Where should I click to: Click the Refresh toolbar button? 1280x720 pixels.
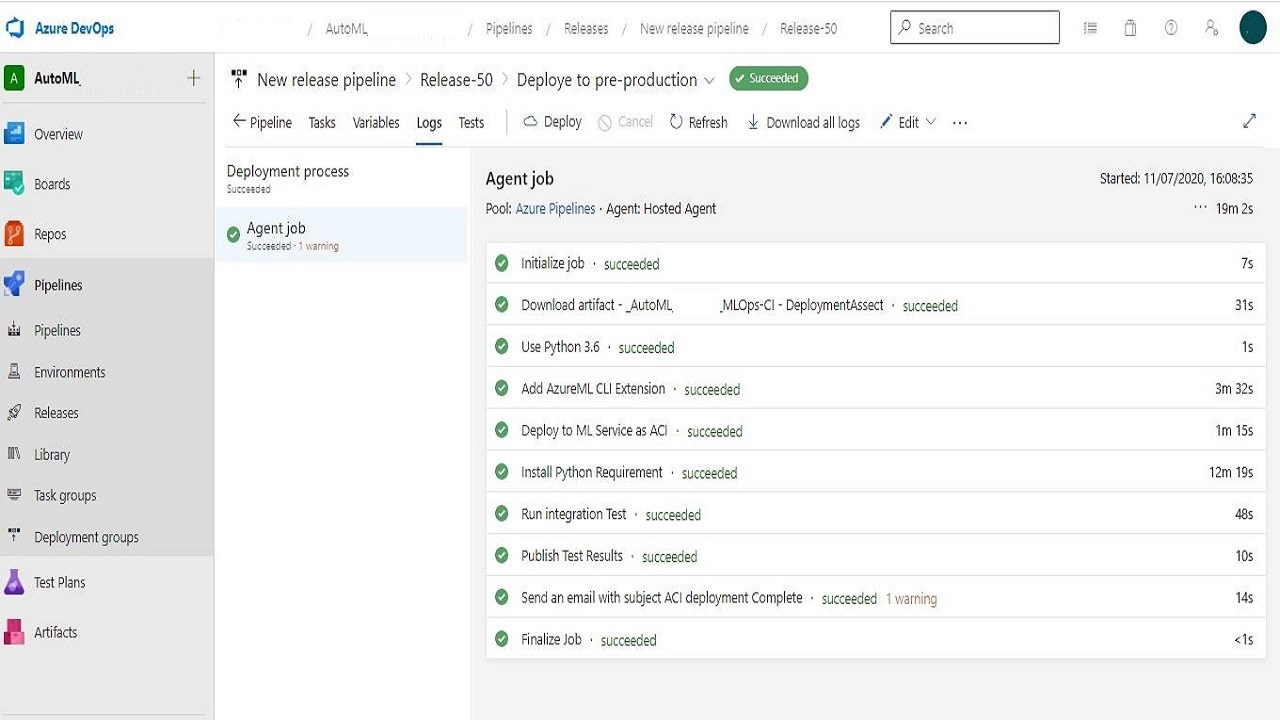698,122
